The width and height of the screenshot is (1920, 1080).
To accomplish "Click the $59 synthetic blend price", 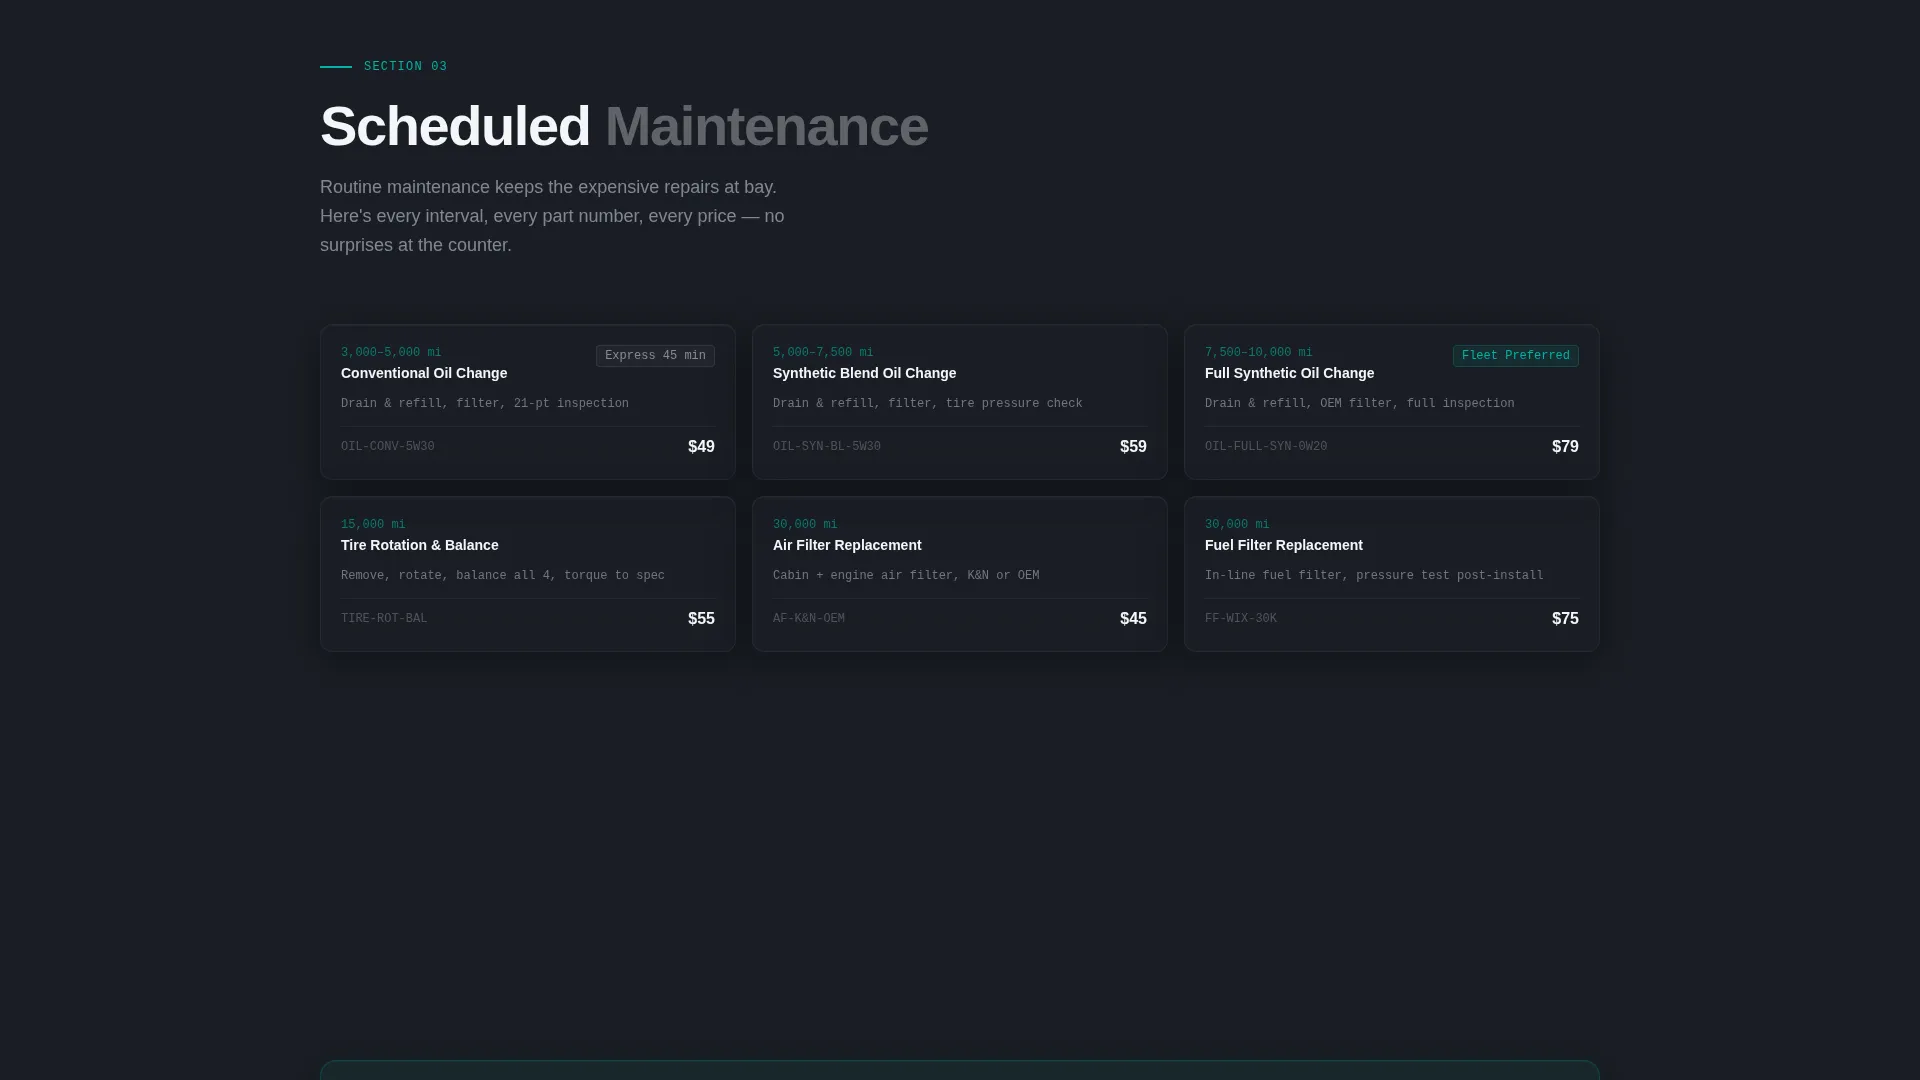I will pos(1133,447).
